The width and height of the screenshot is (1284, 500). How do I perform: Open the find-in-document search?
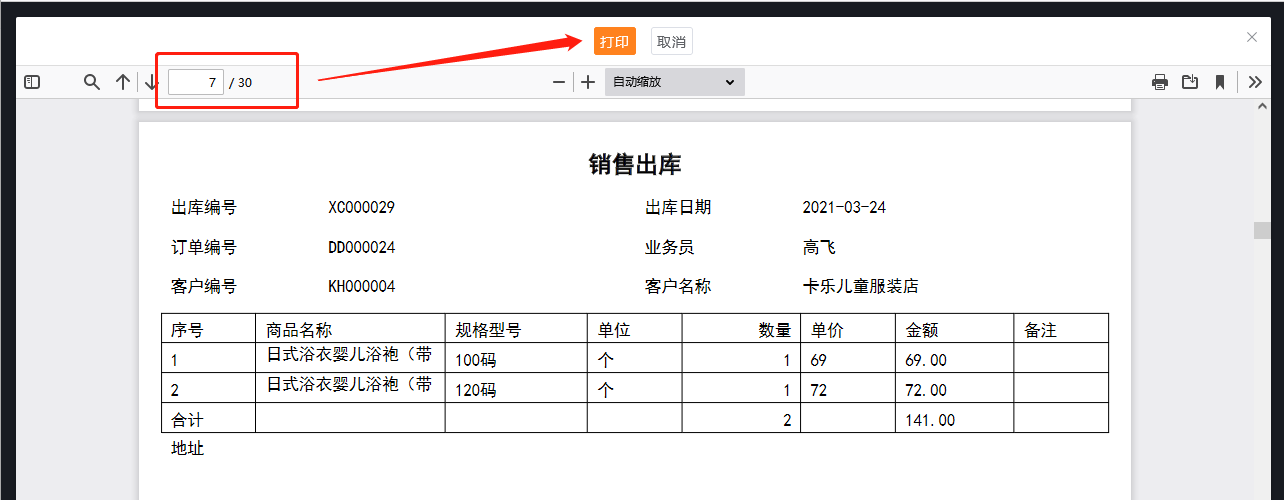click(x=92, y=82)
